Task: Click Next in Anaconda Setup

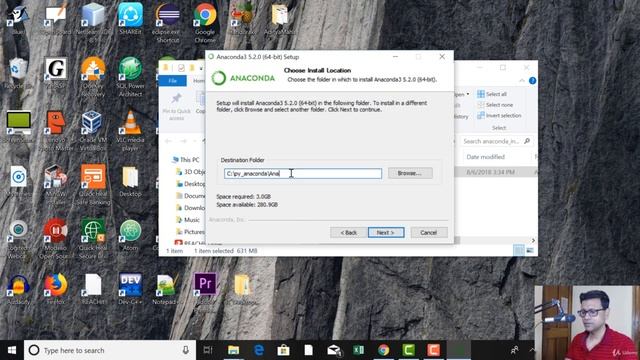Action: tap(386, 232)
